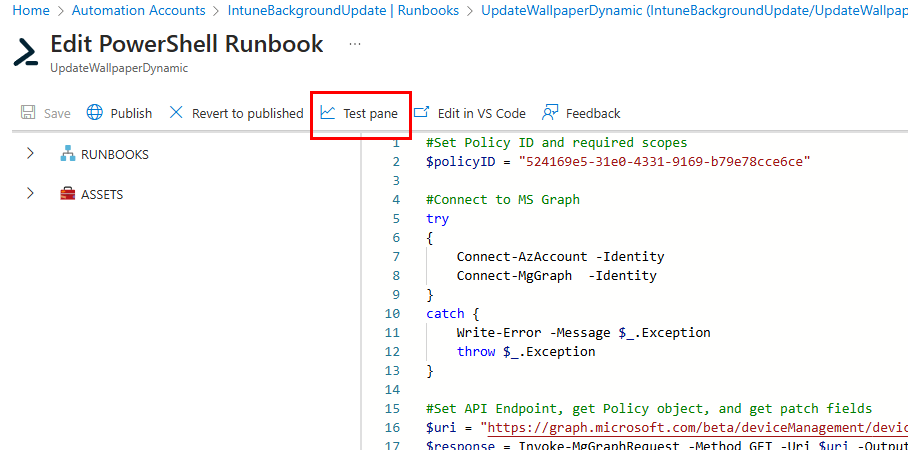The height and width of the screenshot is (450, 908).
Task: Select the ASSETS tree label
Action: [x=102, y=195]
